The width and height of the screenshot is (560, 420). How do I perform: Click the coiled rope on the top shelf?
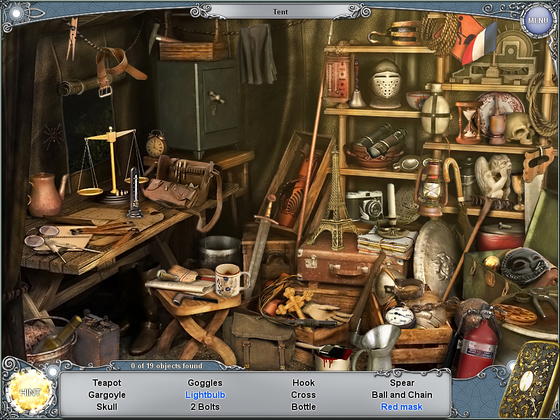tap(439, 34)
